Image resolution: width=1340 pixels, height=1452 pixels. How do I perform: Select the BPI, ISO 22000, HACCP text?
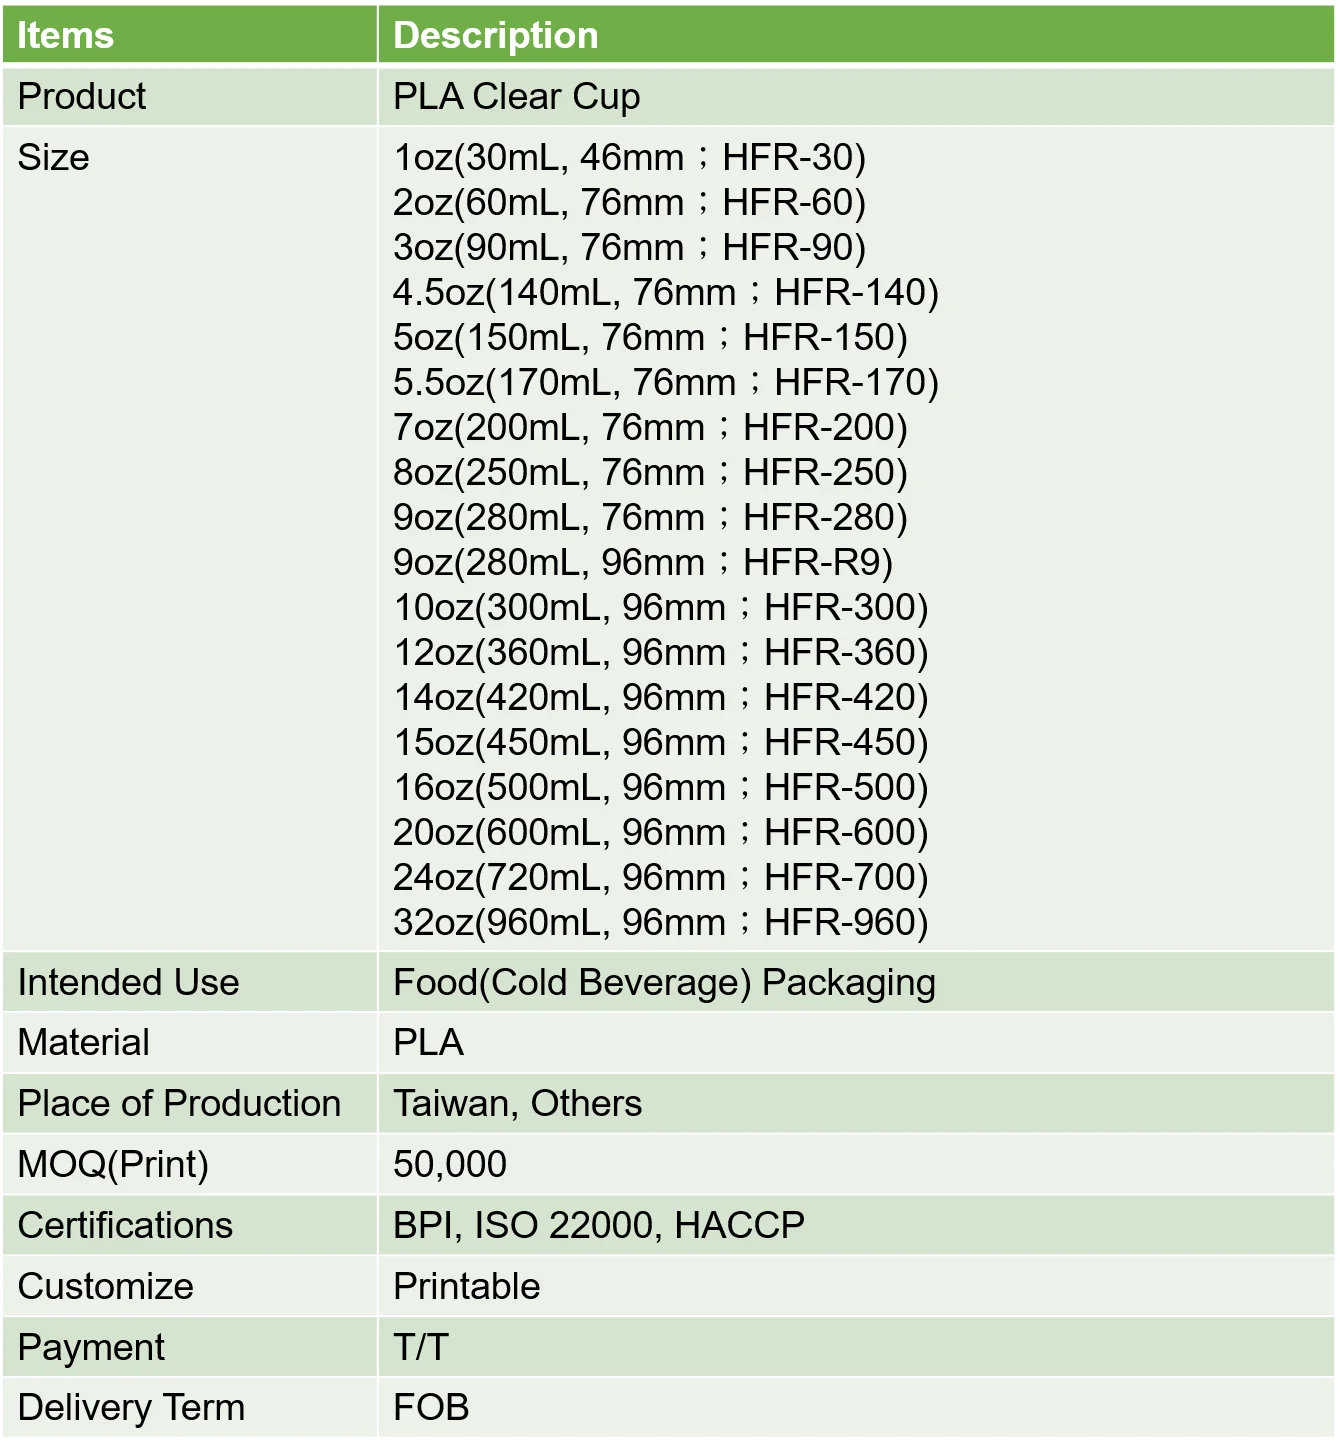click(598, 1226)
